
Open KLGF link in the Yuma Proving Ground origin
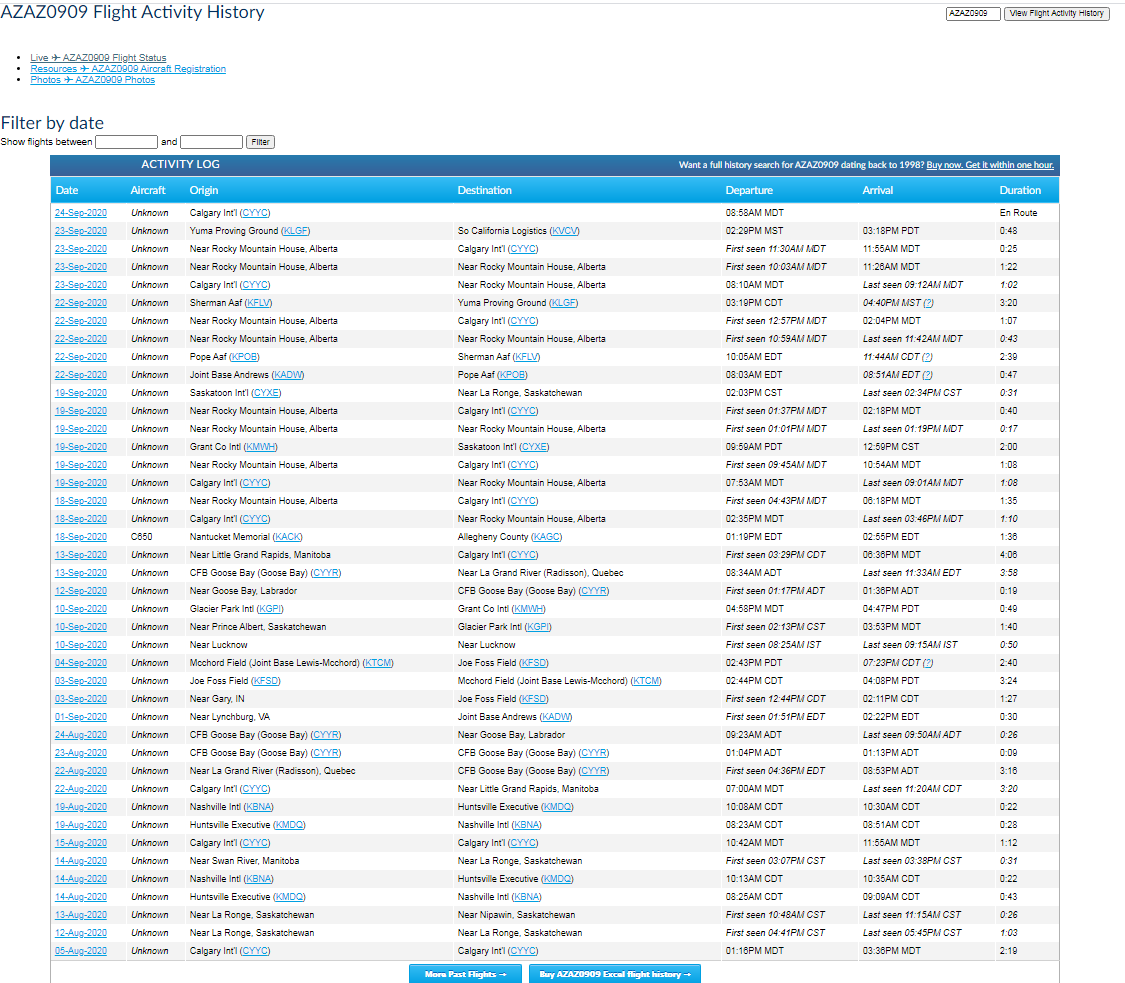296,231
